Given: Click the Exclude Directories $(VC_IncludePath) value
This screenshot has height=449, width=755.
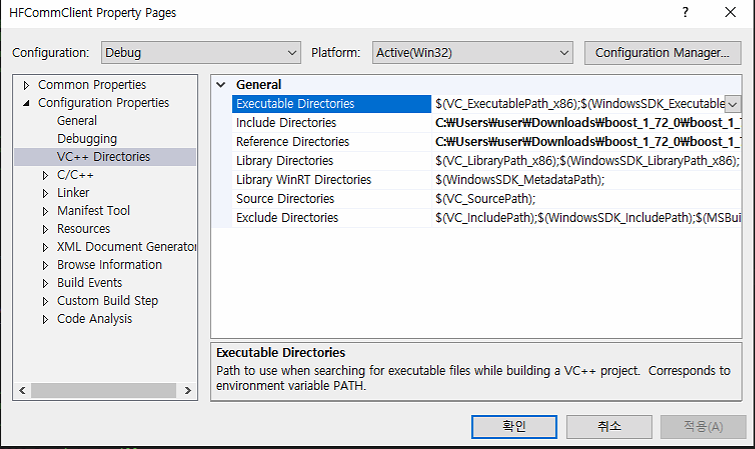Looking at the screenshot, I should click(586, 218).
